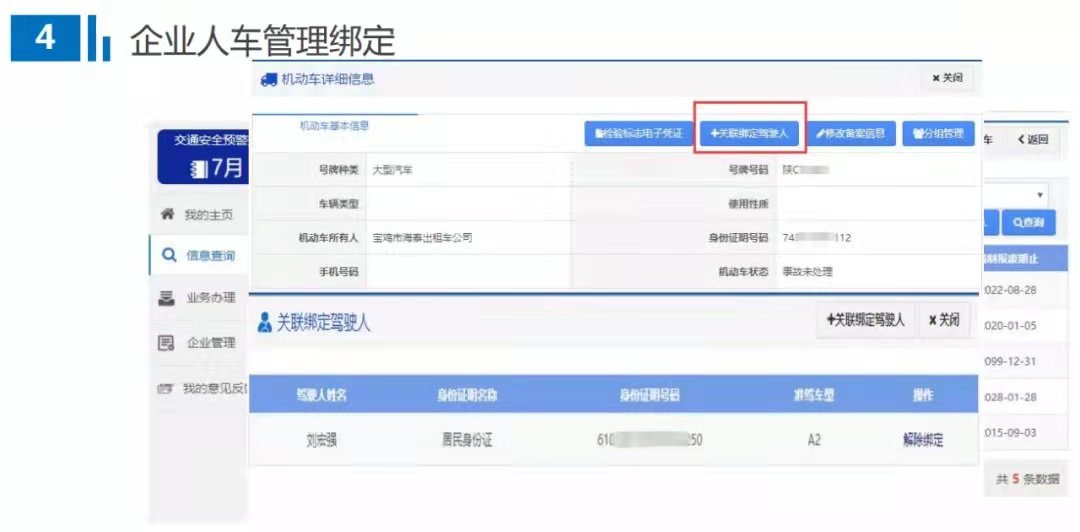Open 我的主页 in sidebar
The height and width of the screenshot is (532, 1080).
coord(208,215)
